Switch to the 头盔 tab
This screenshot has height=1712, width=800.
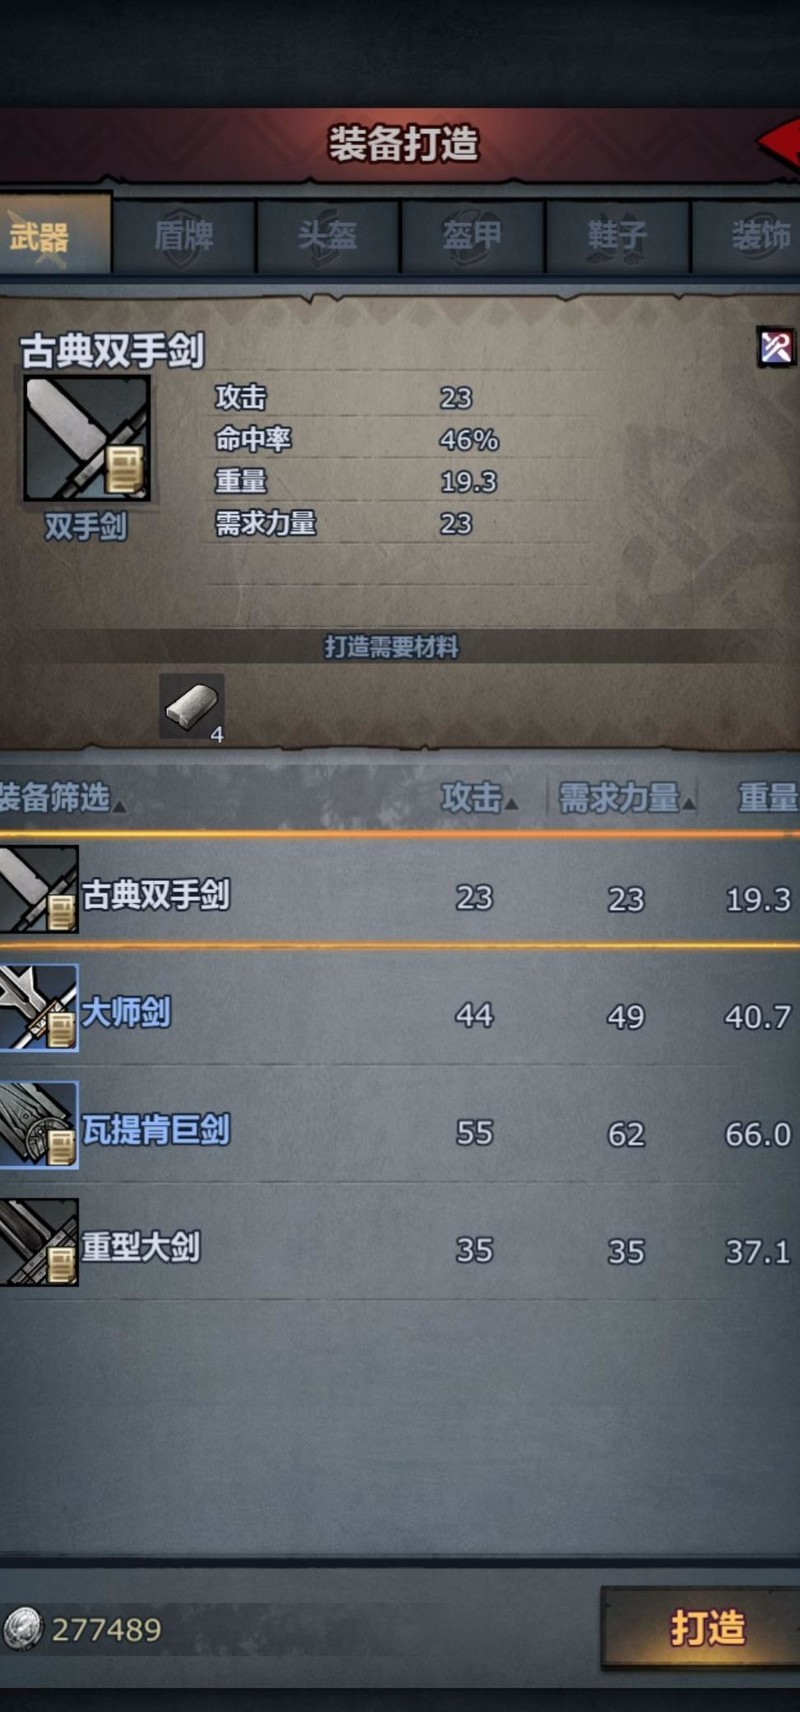click(x=328, y=236)
